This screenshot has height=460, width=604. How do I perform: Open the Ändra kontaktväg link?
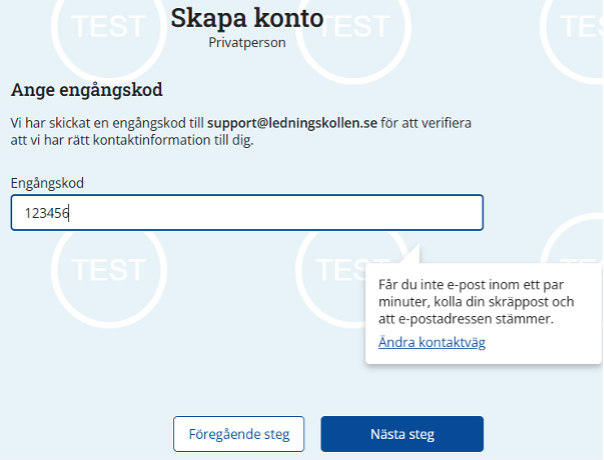click(x=431, y=342)
